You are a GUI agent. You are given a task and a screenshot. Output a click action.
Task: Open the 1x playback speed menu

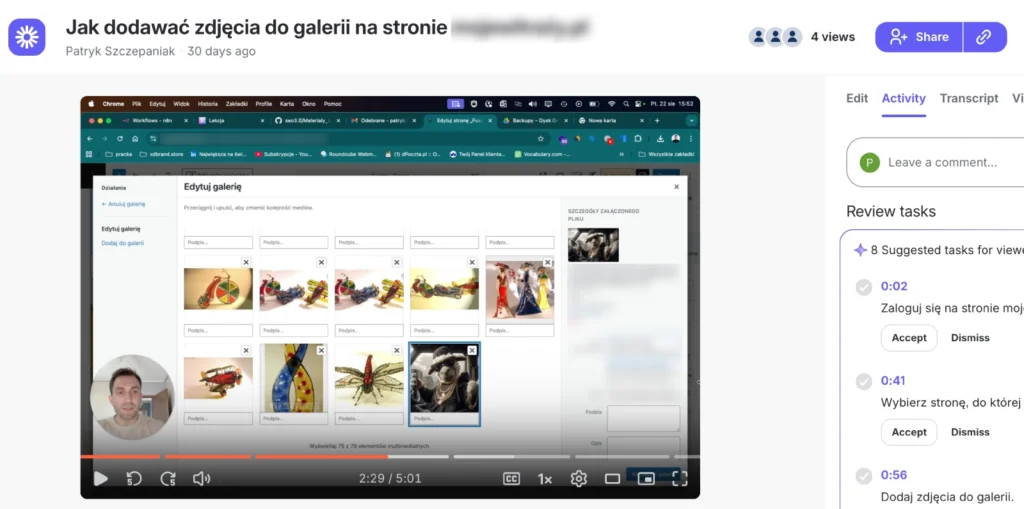545,479
